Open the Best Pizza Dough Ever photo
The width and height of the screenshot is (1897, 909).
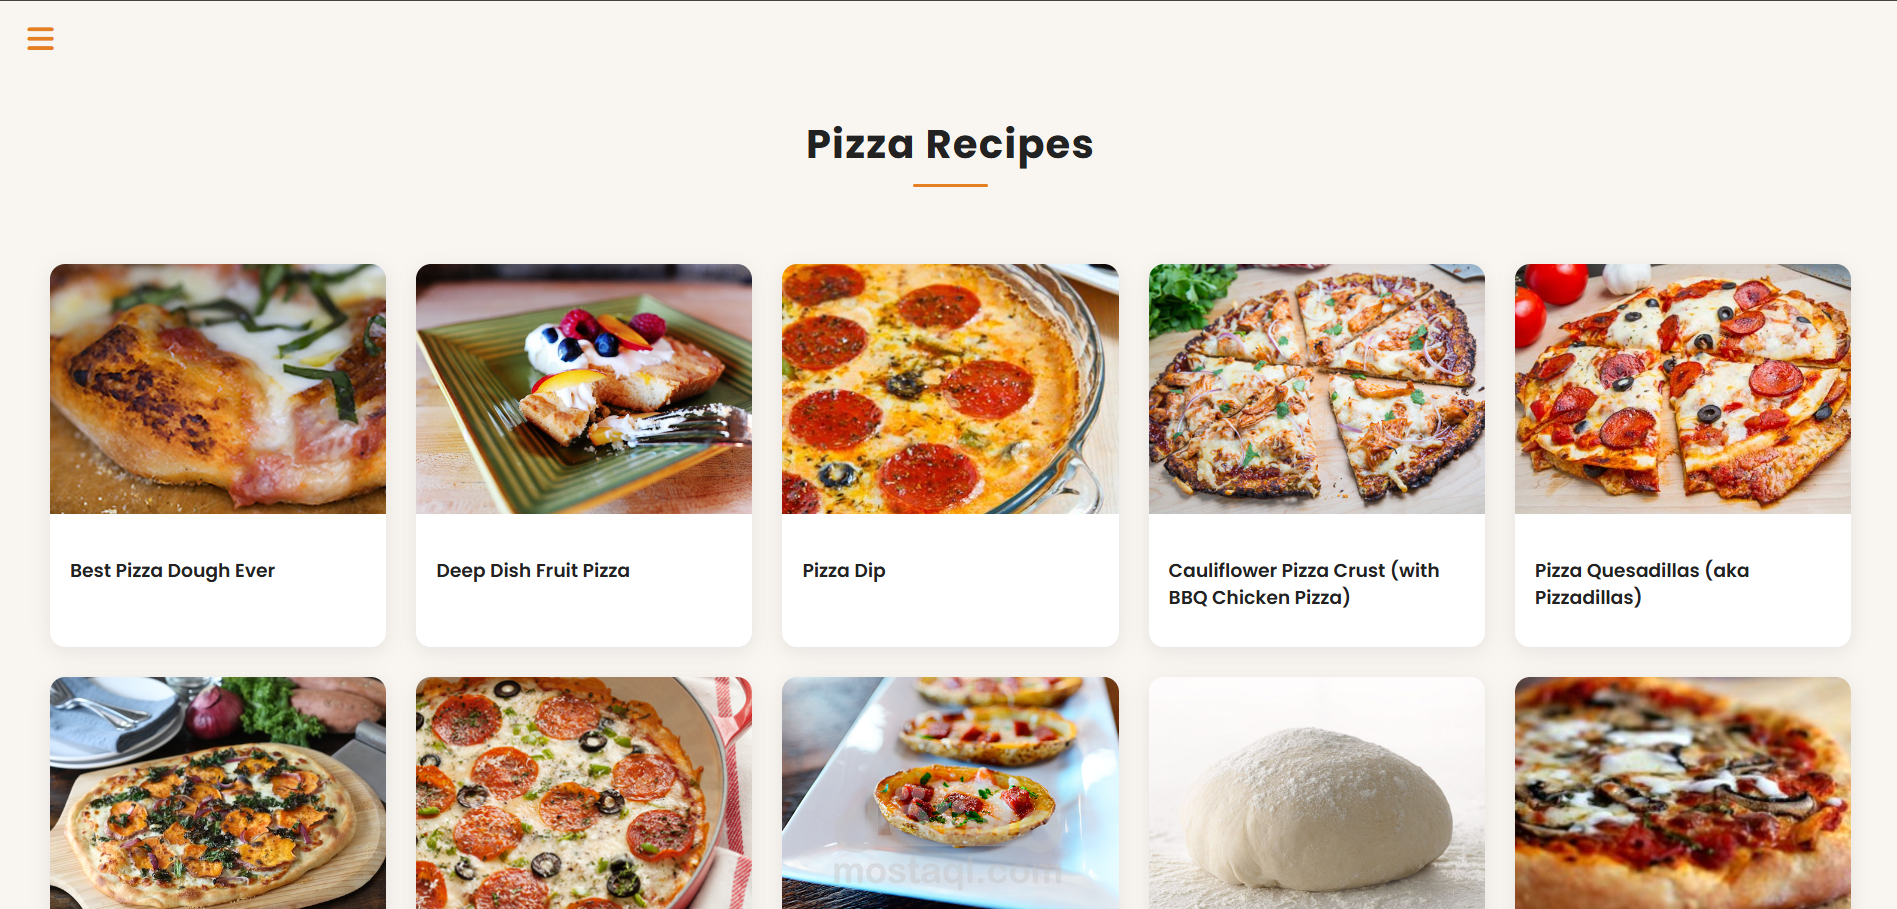pos(218,389)
